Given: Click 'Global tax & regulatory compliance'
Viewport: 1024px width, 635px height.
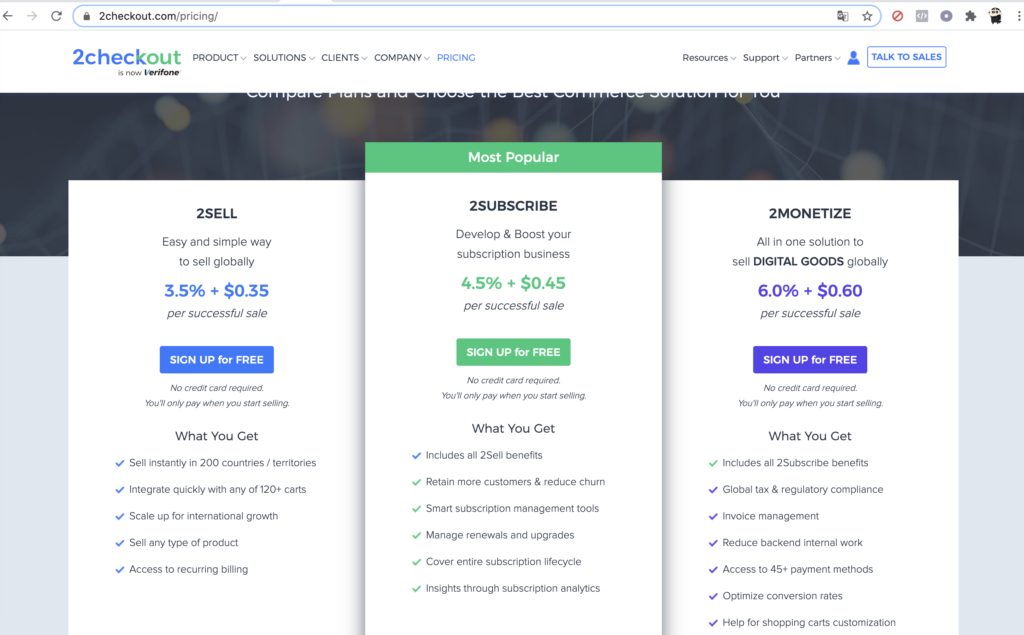Looking at the screenshot, I should [x=803, y=489].
